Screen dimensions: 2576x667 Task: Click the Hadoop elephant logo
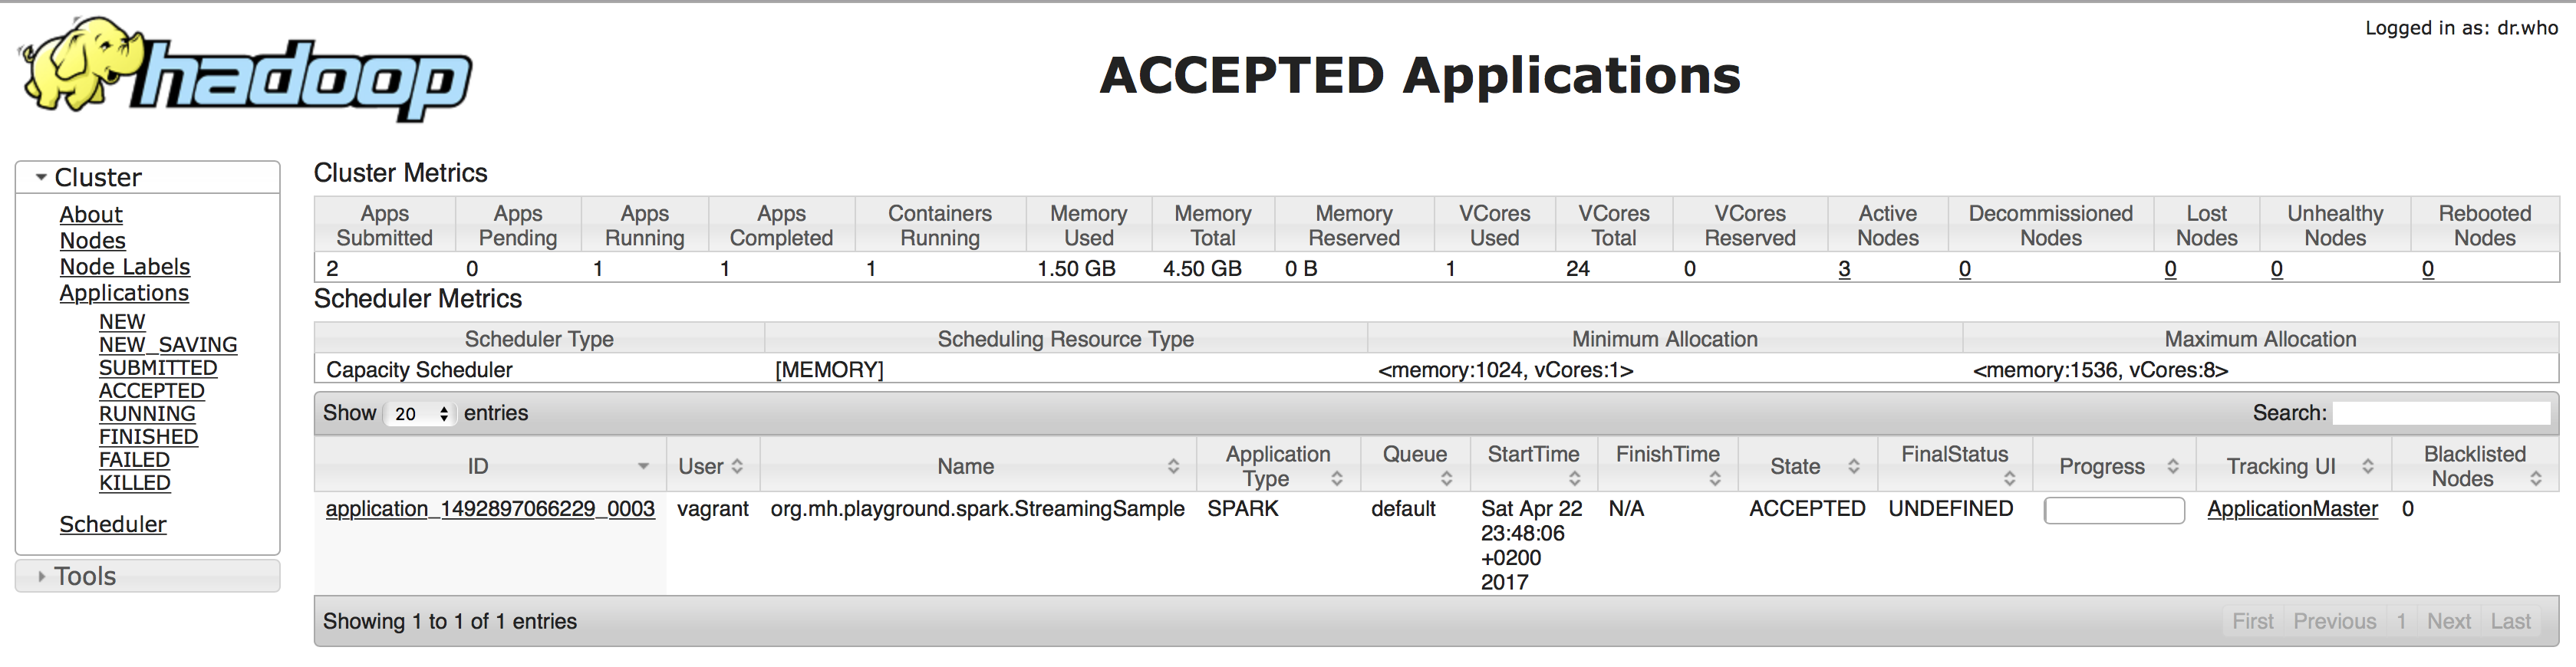[x=246, y=68]
